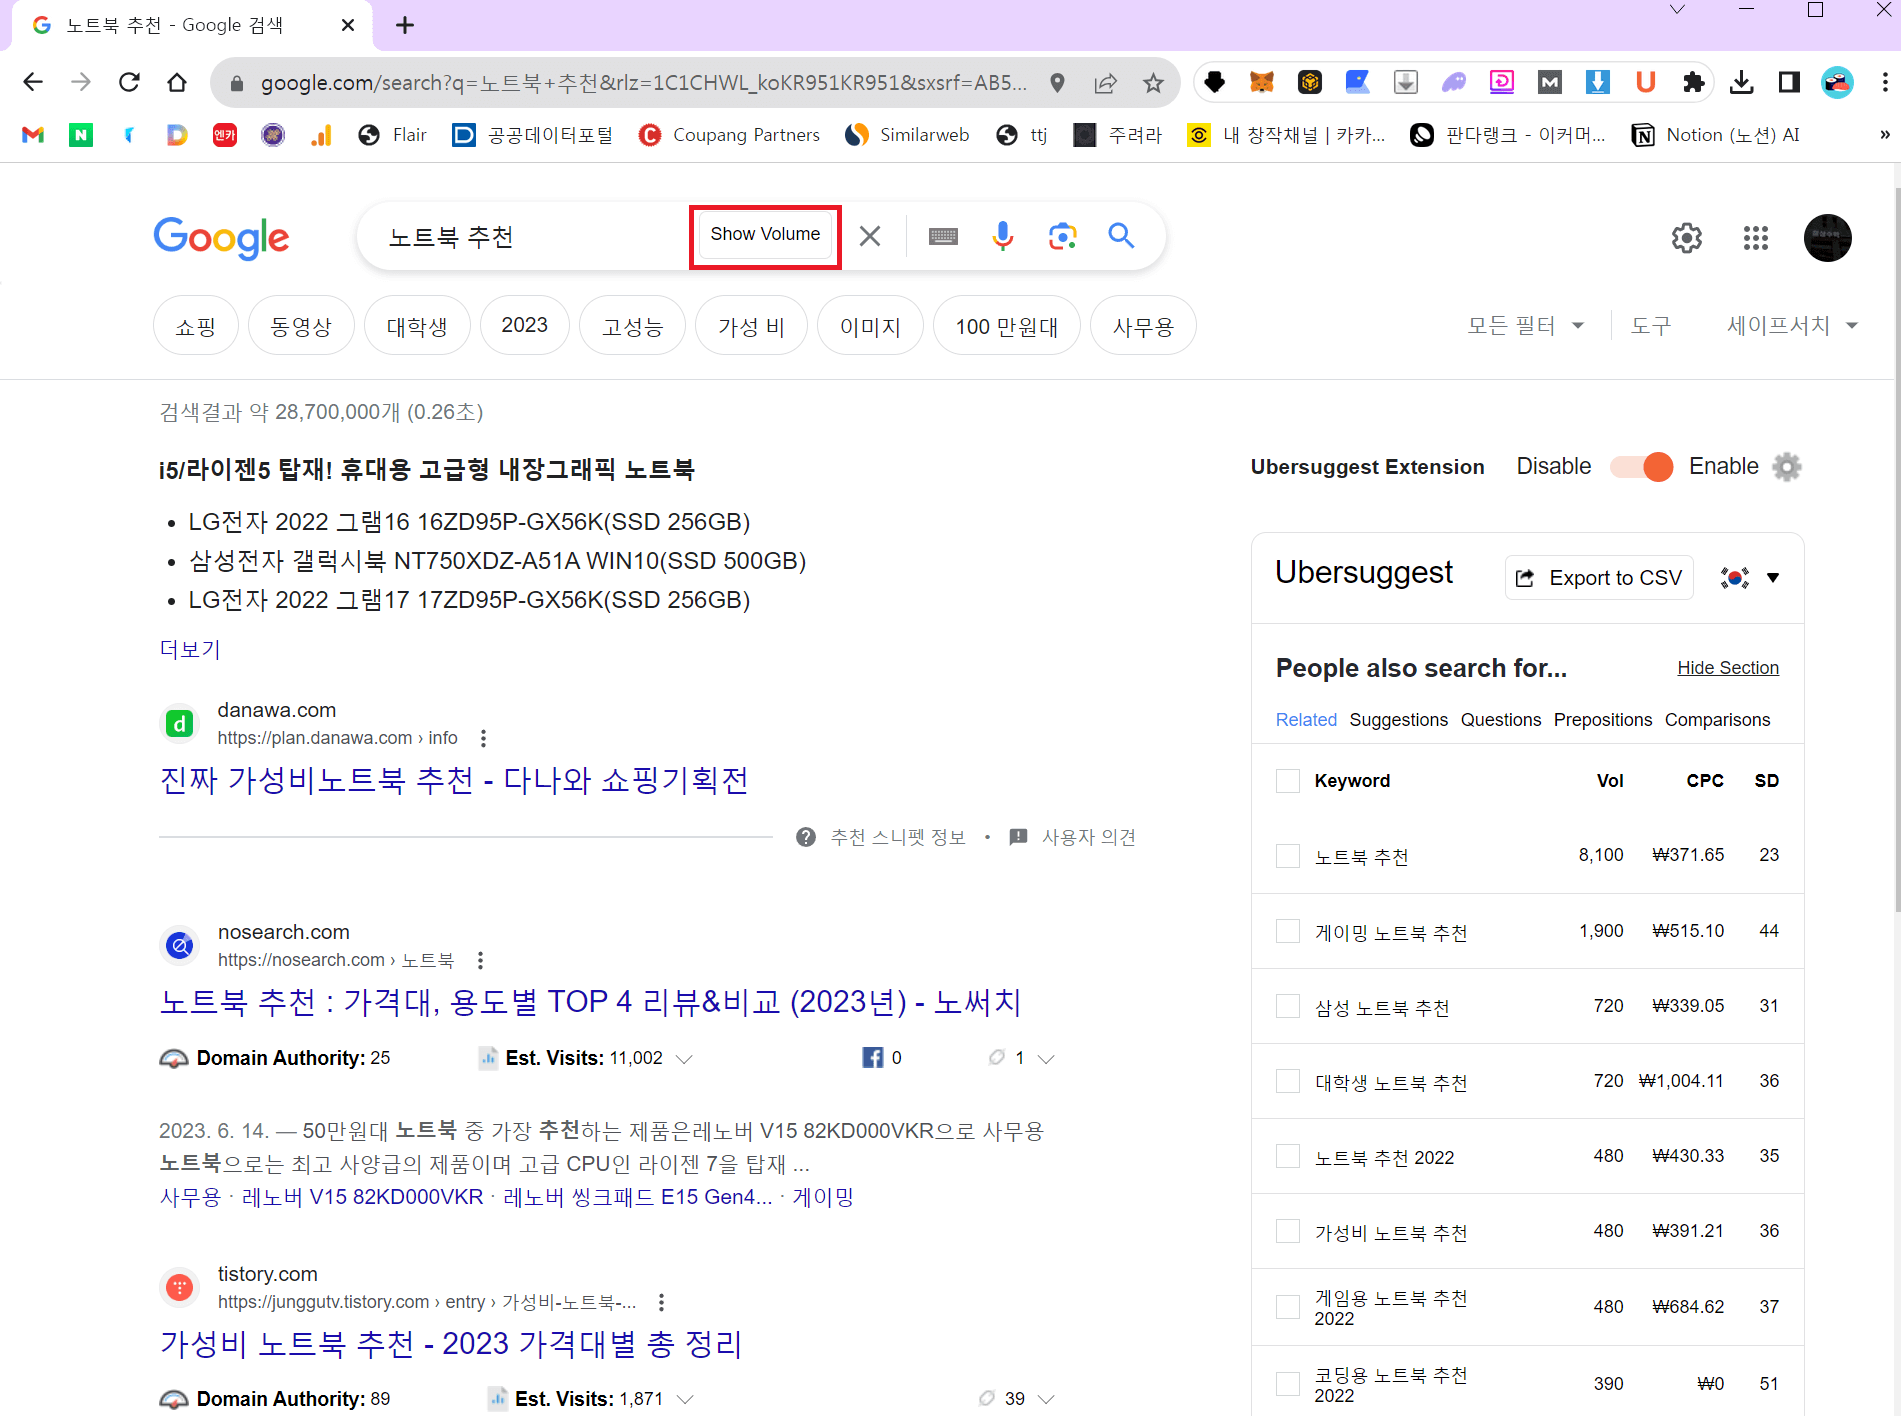Screen dimensions: 1901x1416
Task: Click the 도구 tools option
Action: (1650, 326)
